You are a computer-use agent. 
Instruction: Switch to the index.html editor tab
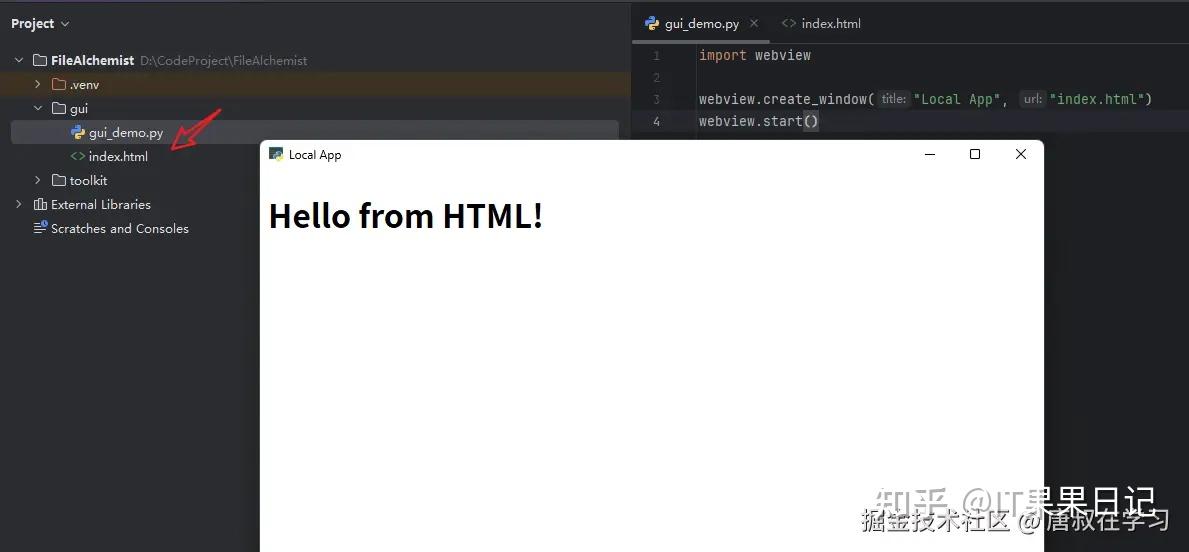(x=821, y=24)
